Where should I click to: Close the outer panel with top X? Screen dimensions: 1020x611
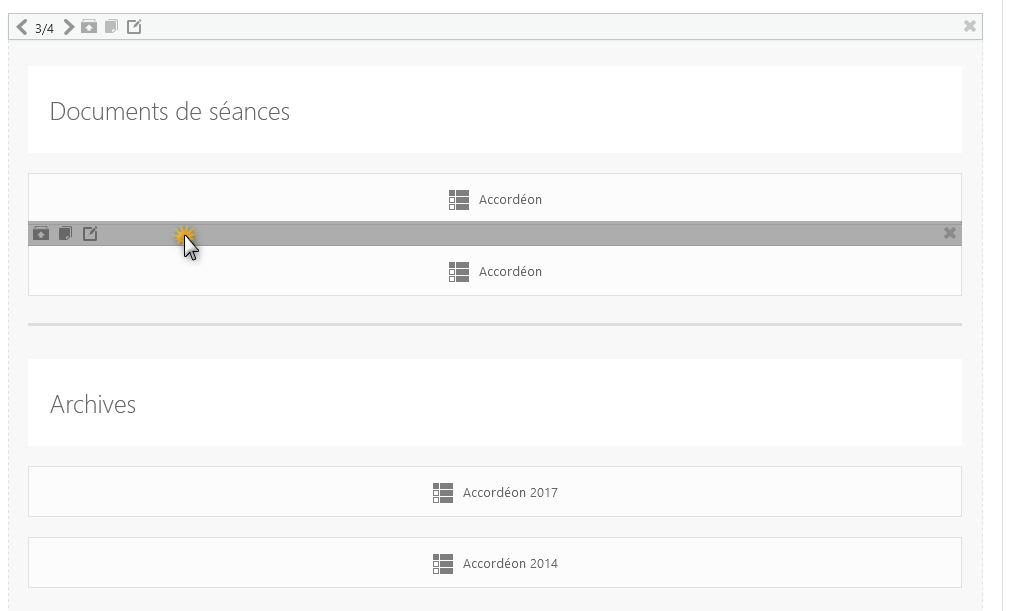click(x=969, y=26)
